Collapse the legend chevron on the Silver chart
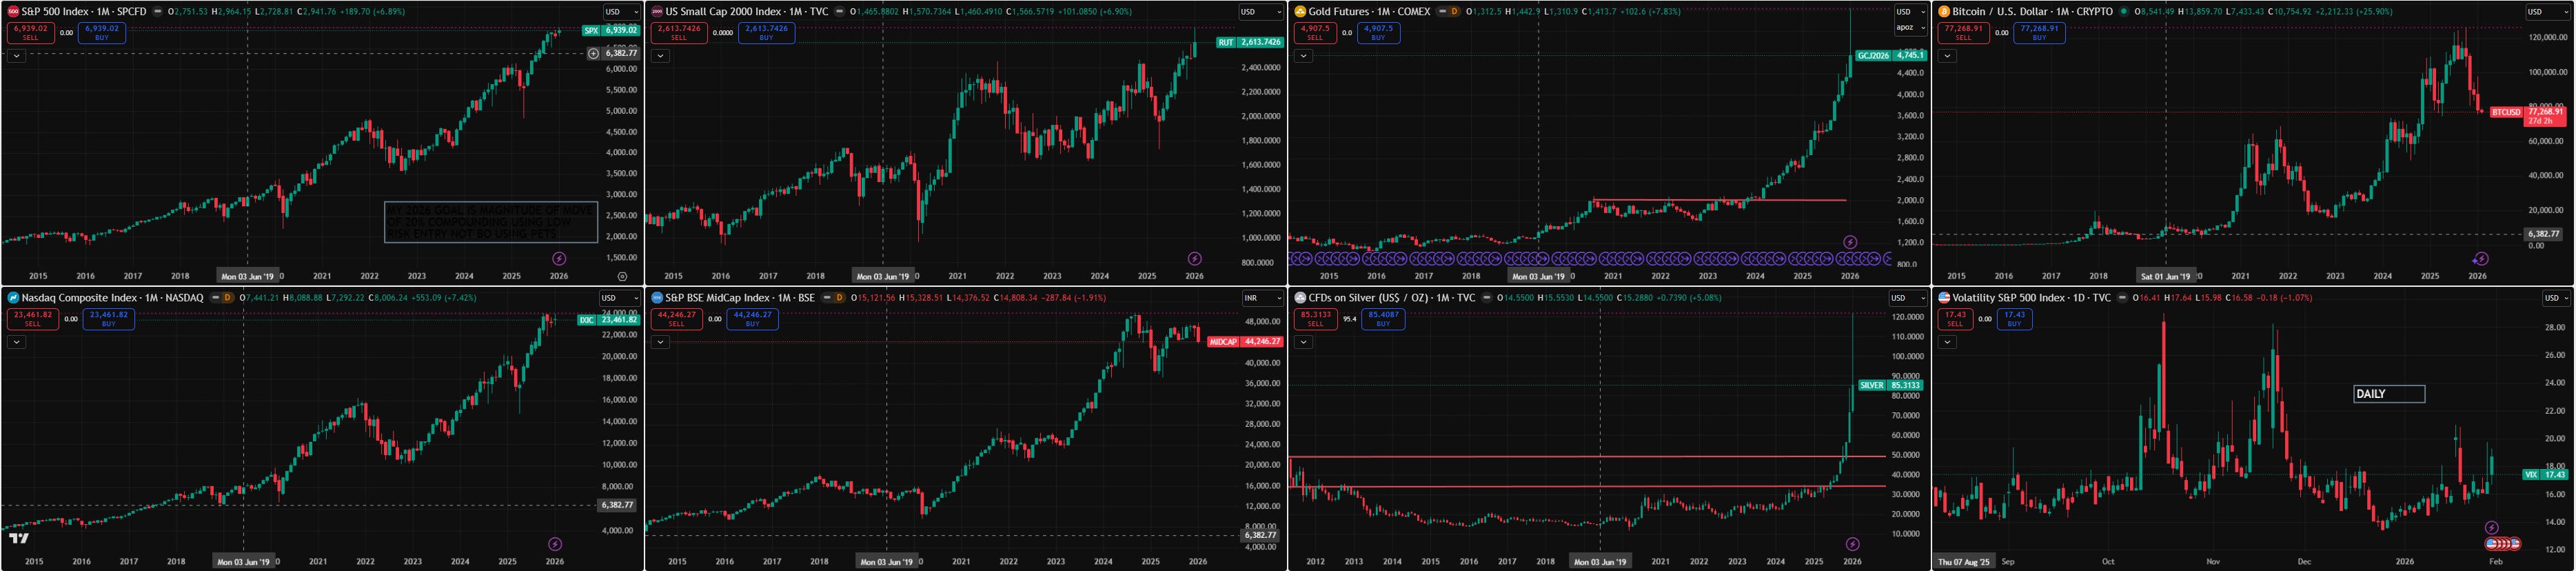Screen dimensions: 2576x571 pyautogui.click(x=1303, y=342)
